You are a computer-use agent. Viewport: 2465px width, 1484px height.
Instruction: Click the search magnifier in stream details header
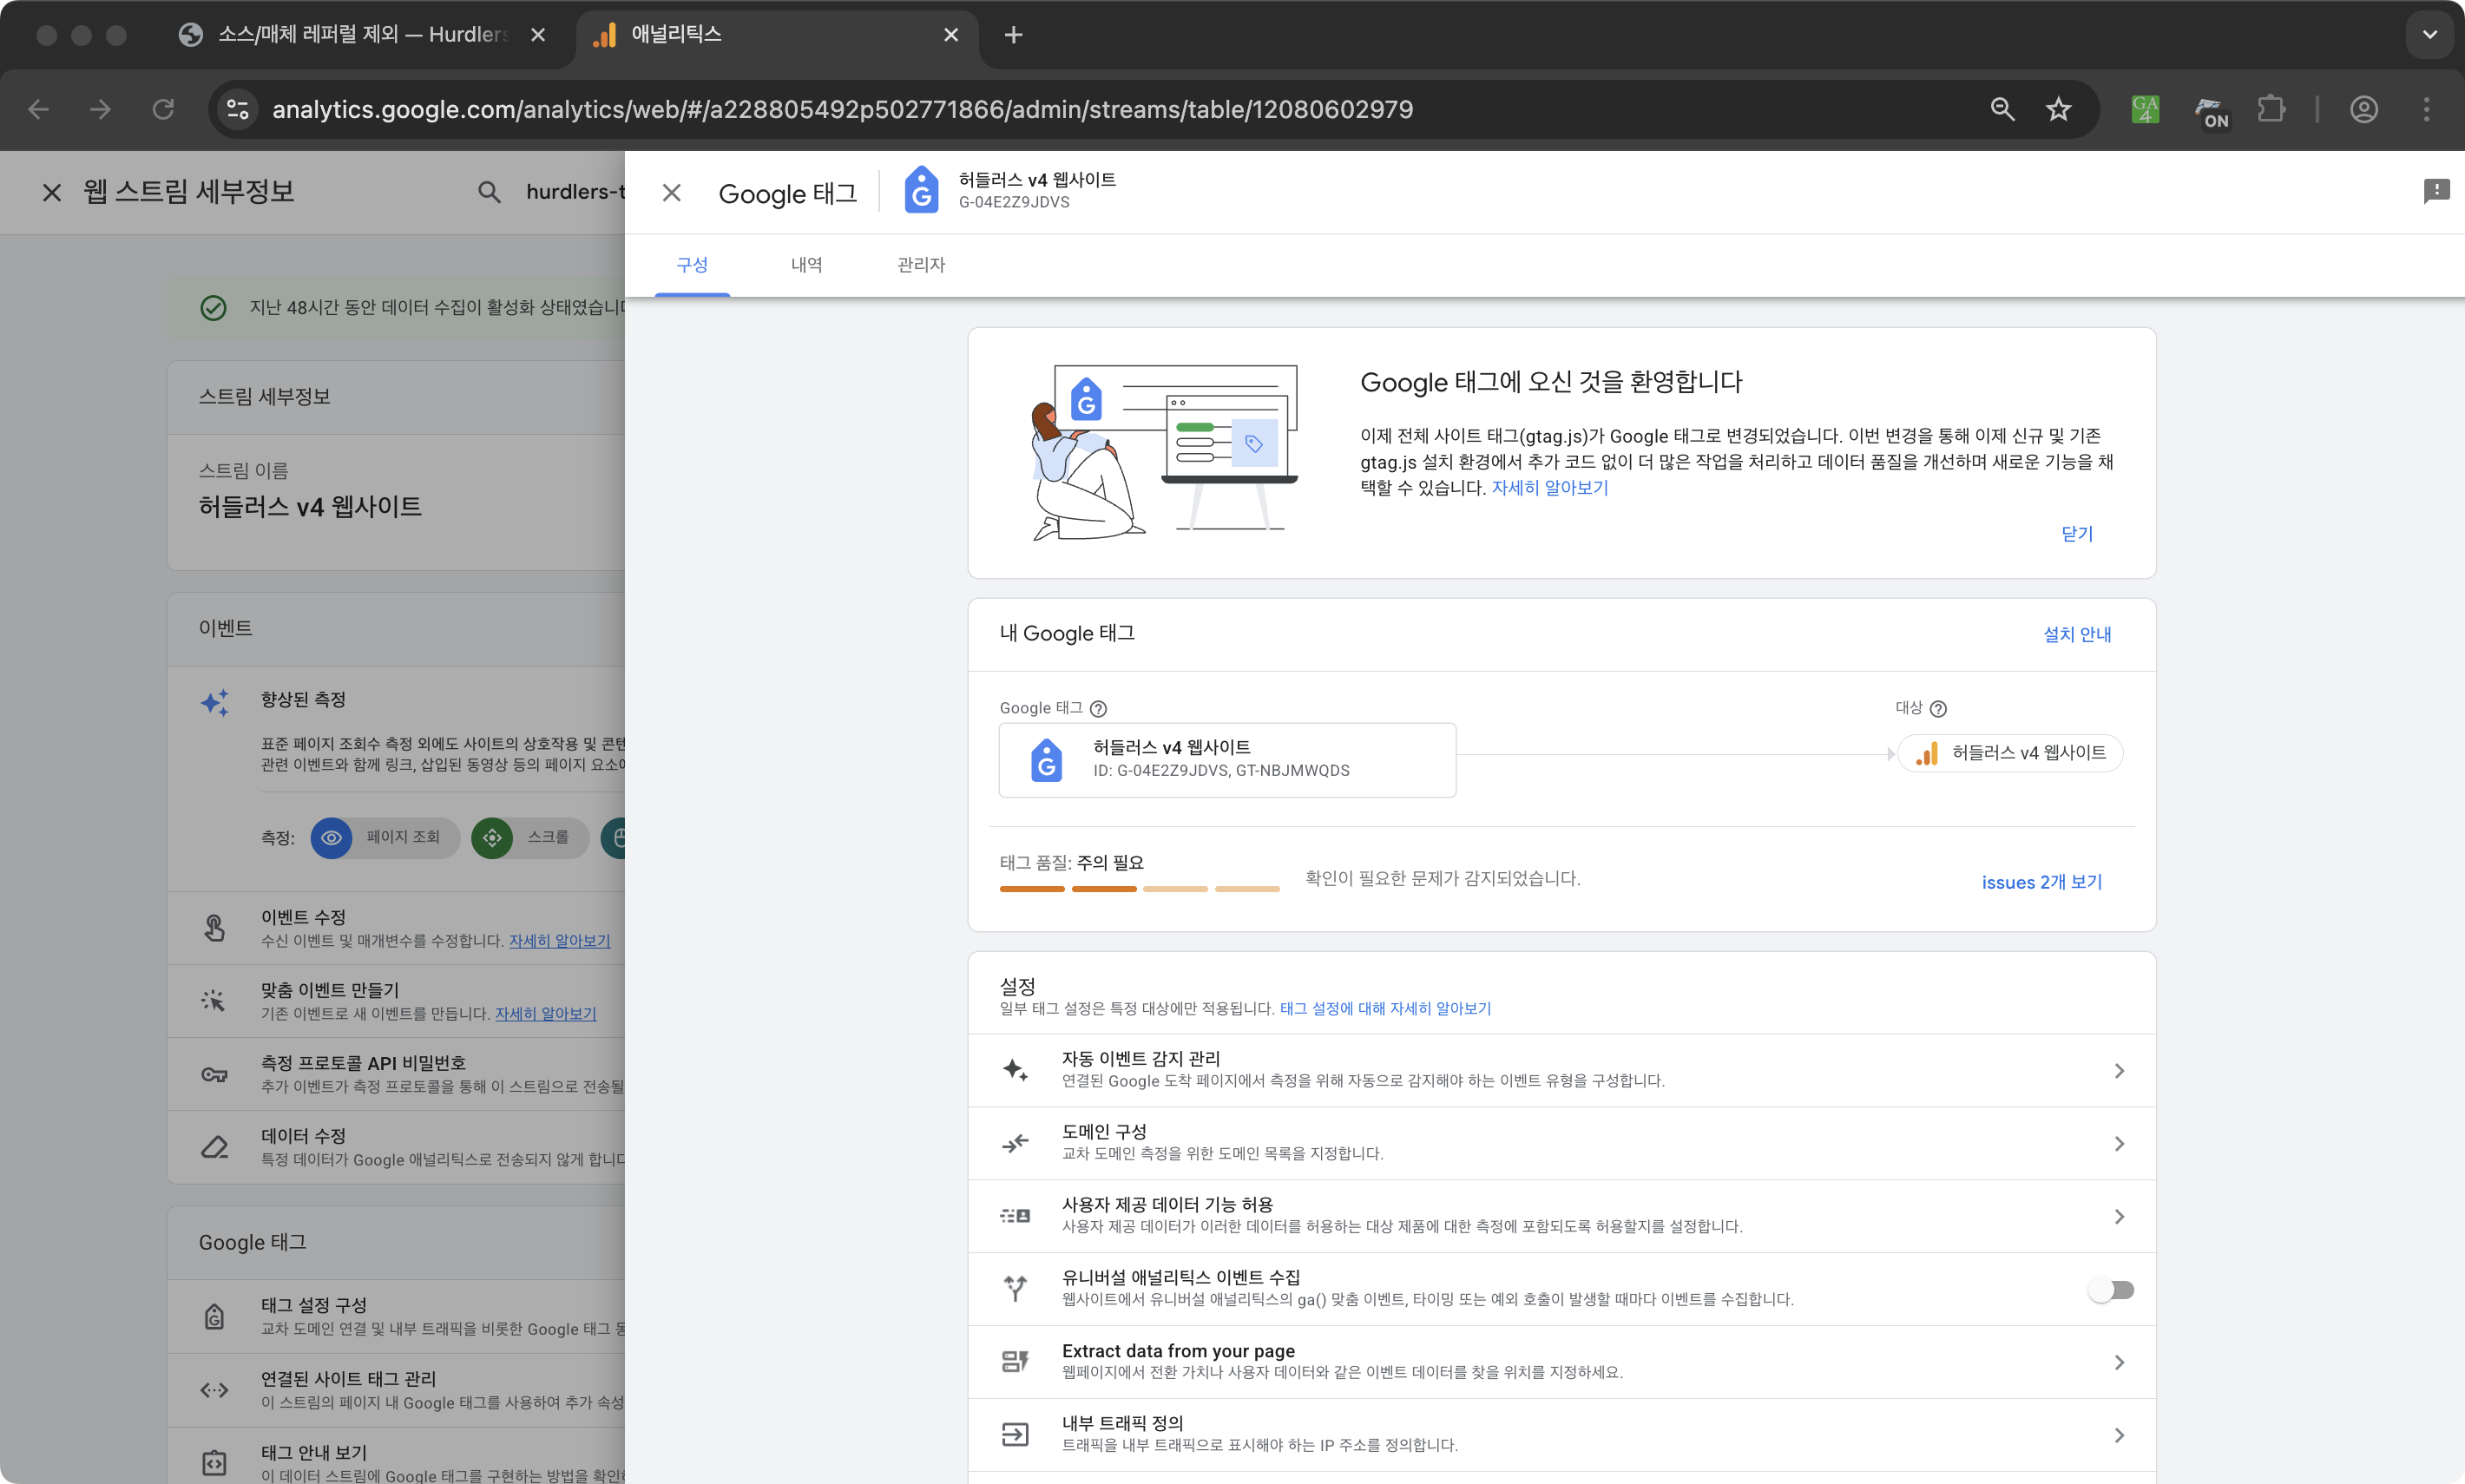[489, 192]
